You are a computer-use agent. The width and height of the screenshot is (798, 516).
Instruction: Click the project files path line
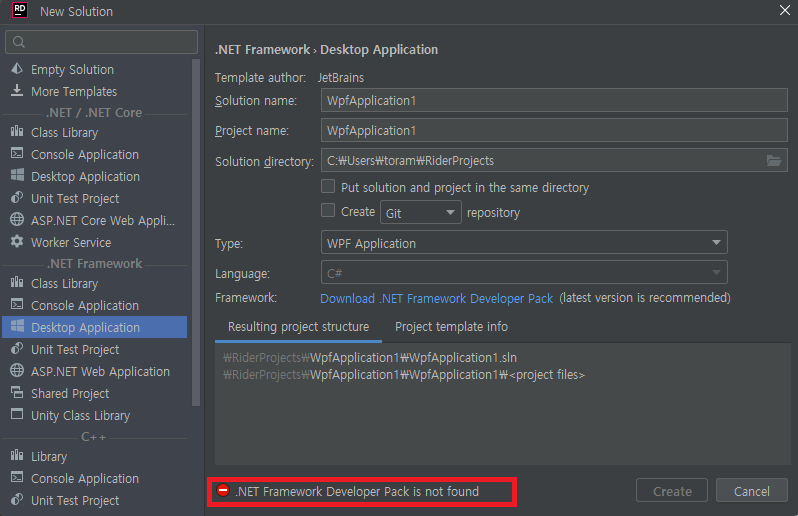[x=404, y=375]
